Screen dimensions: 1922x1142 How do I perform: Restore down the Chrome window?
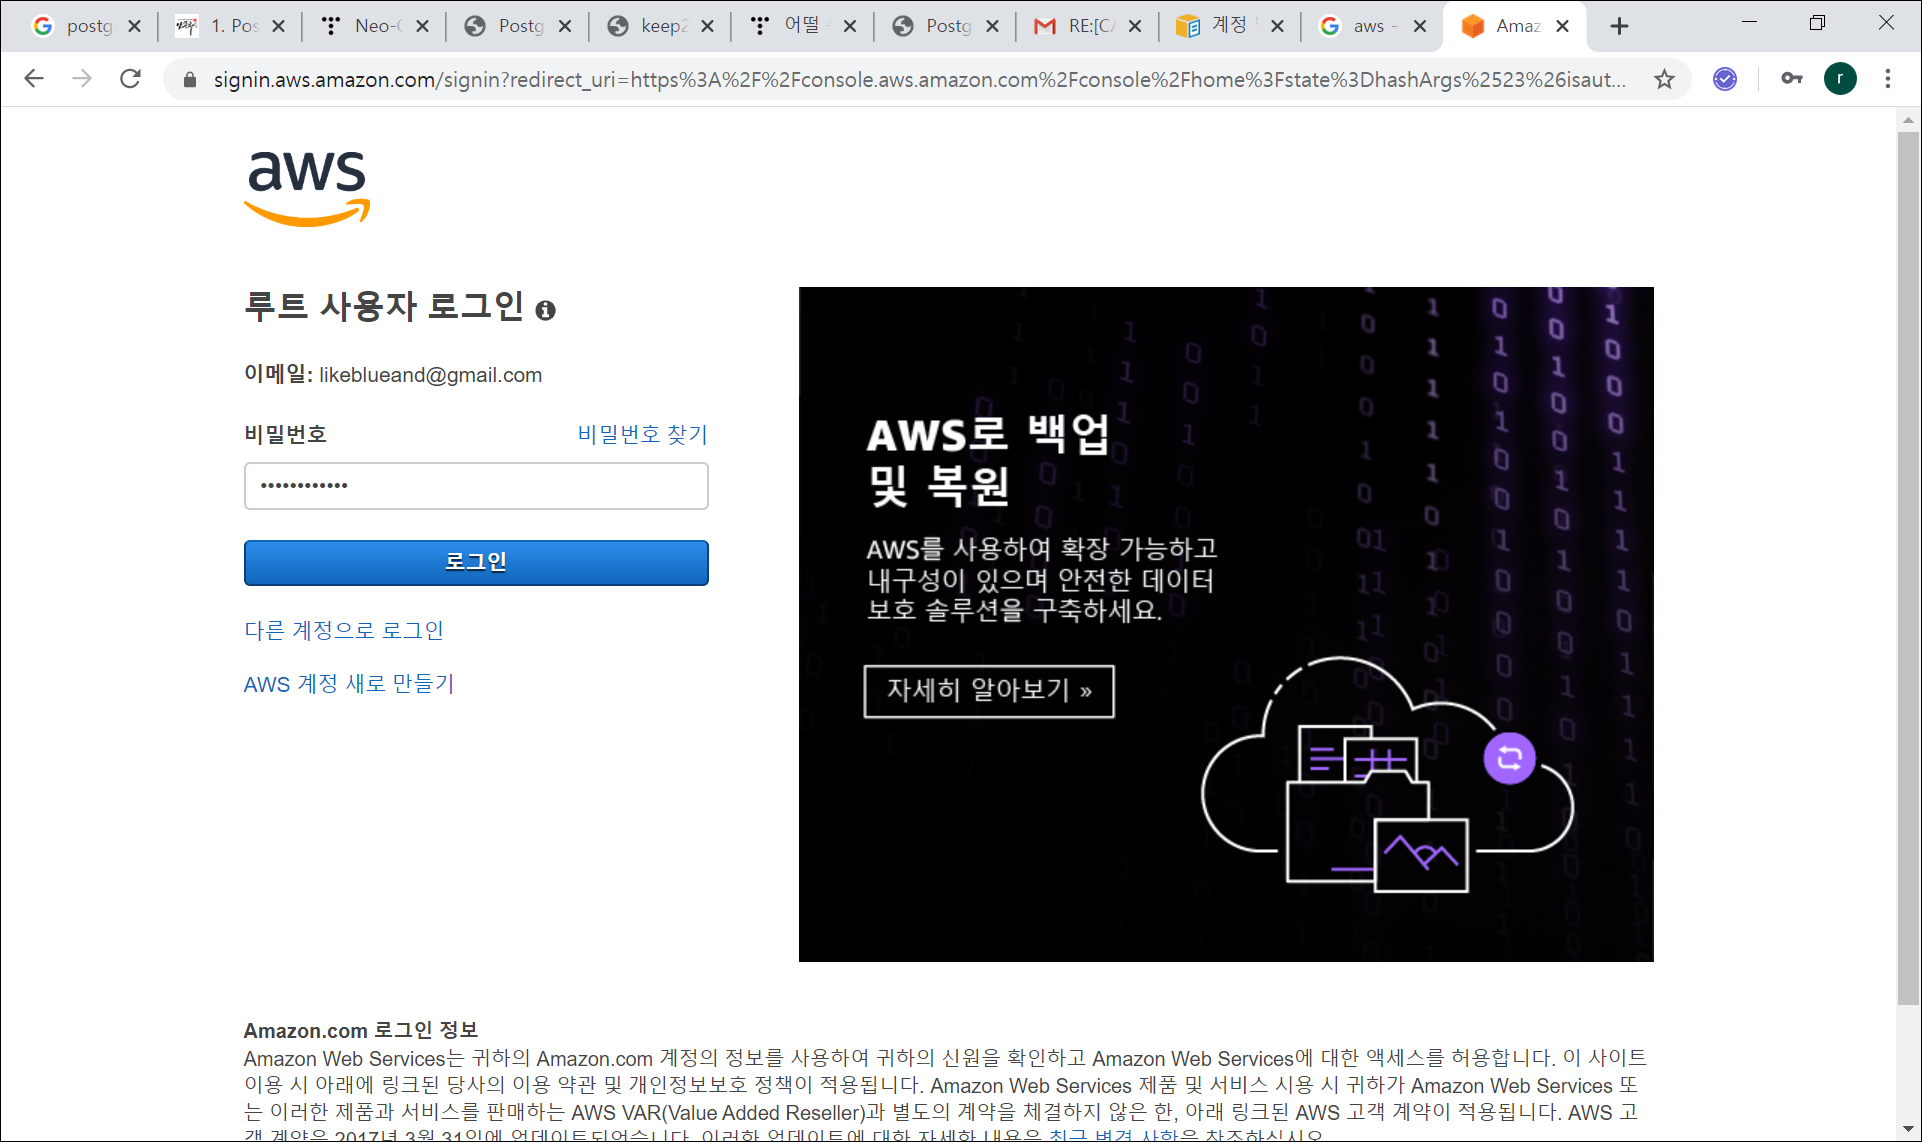(1818, 23)
